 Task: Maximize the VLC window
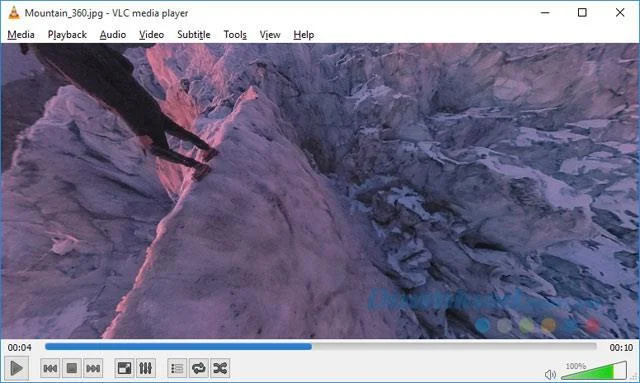pos(582,13)
